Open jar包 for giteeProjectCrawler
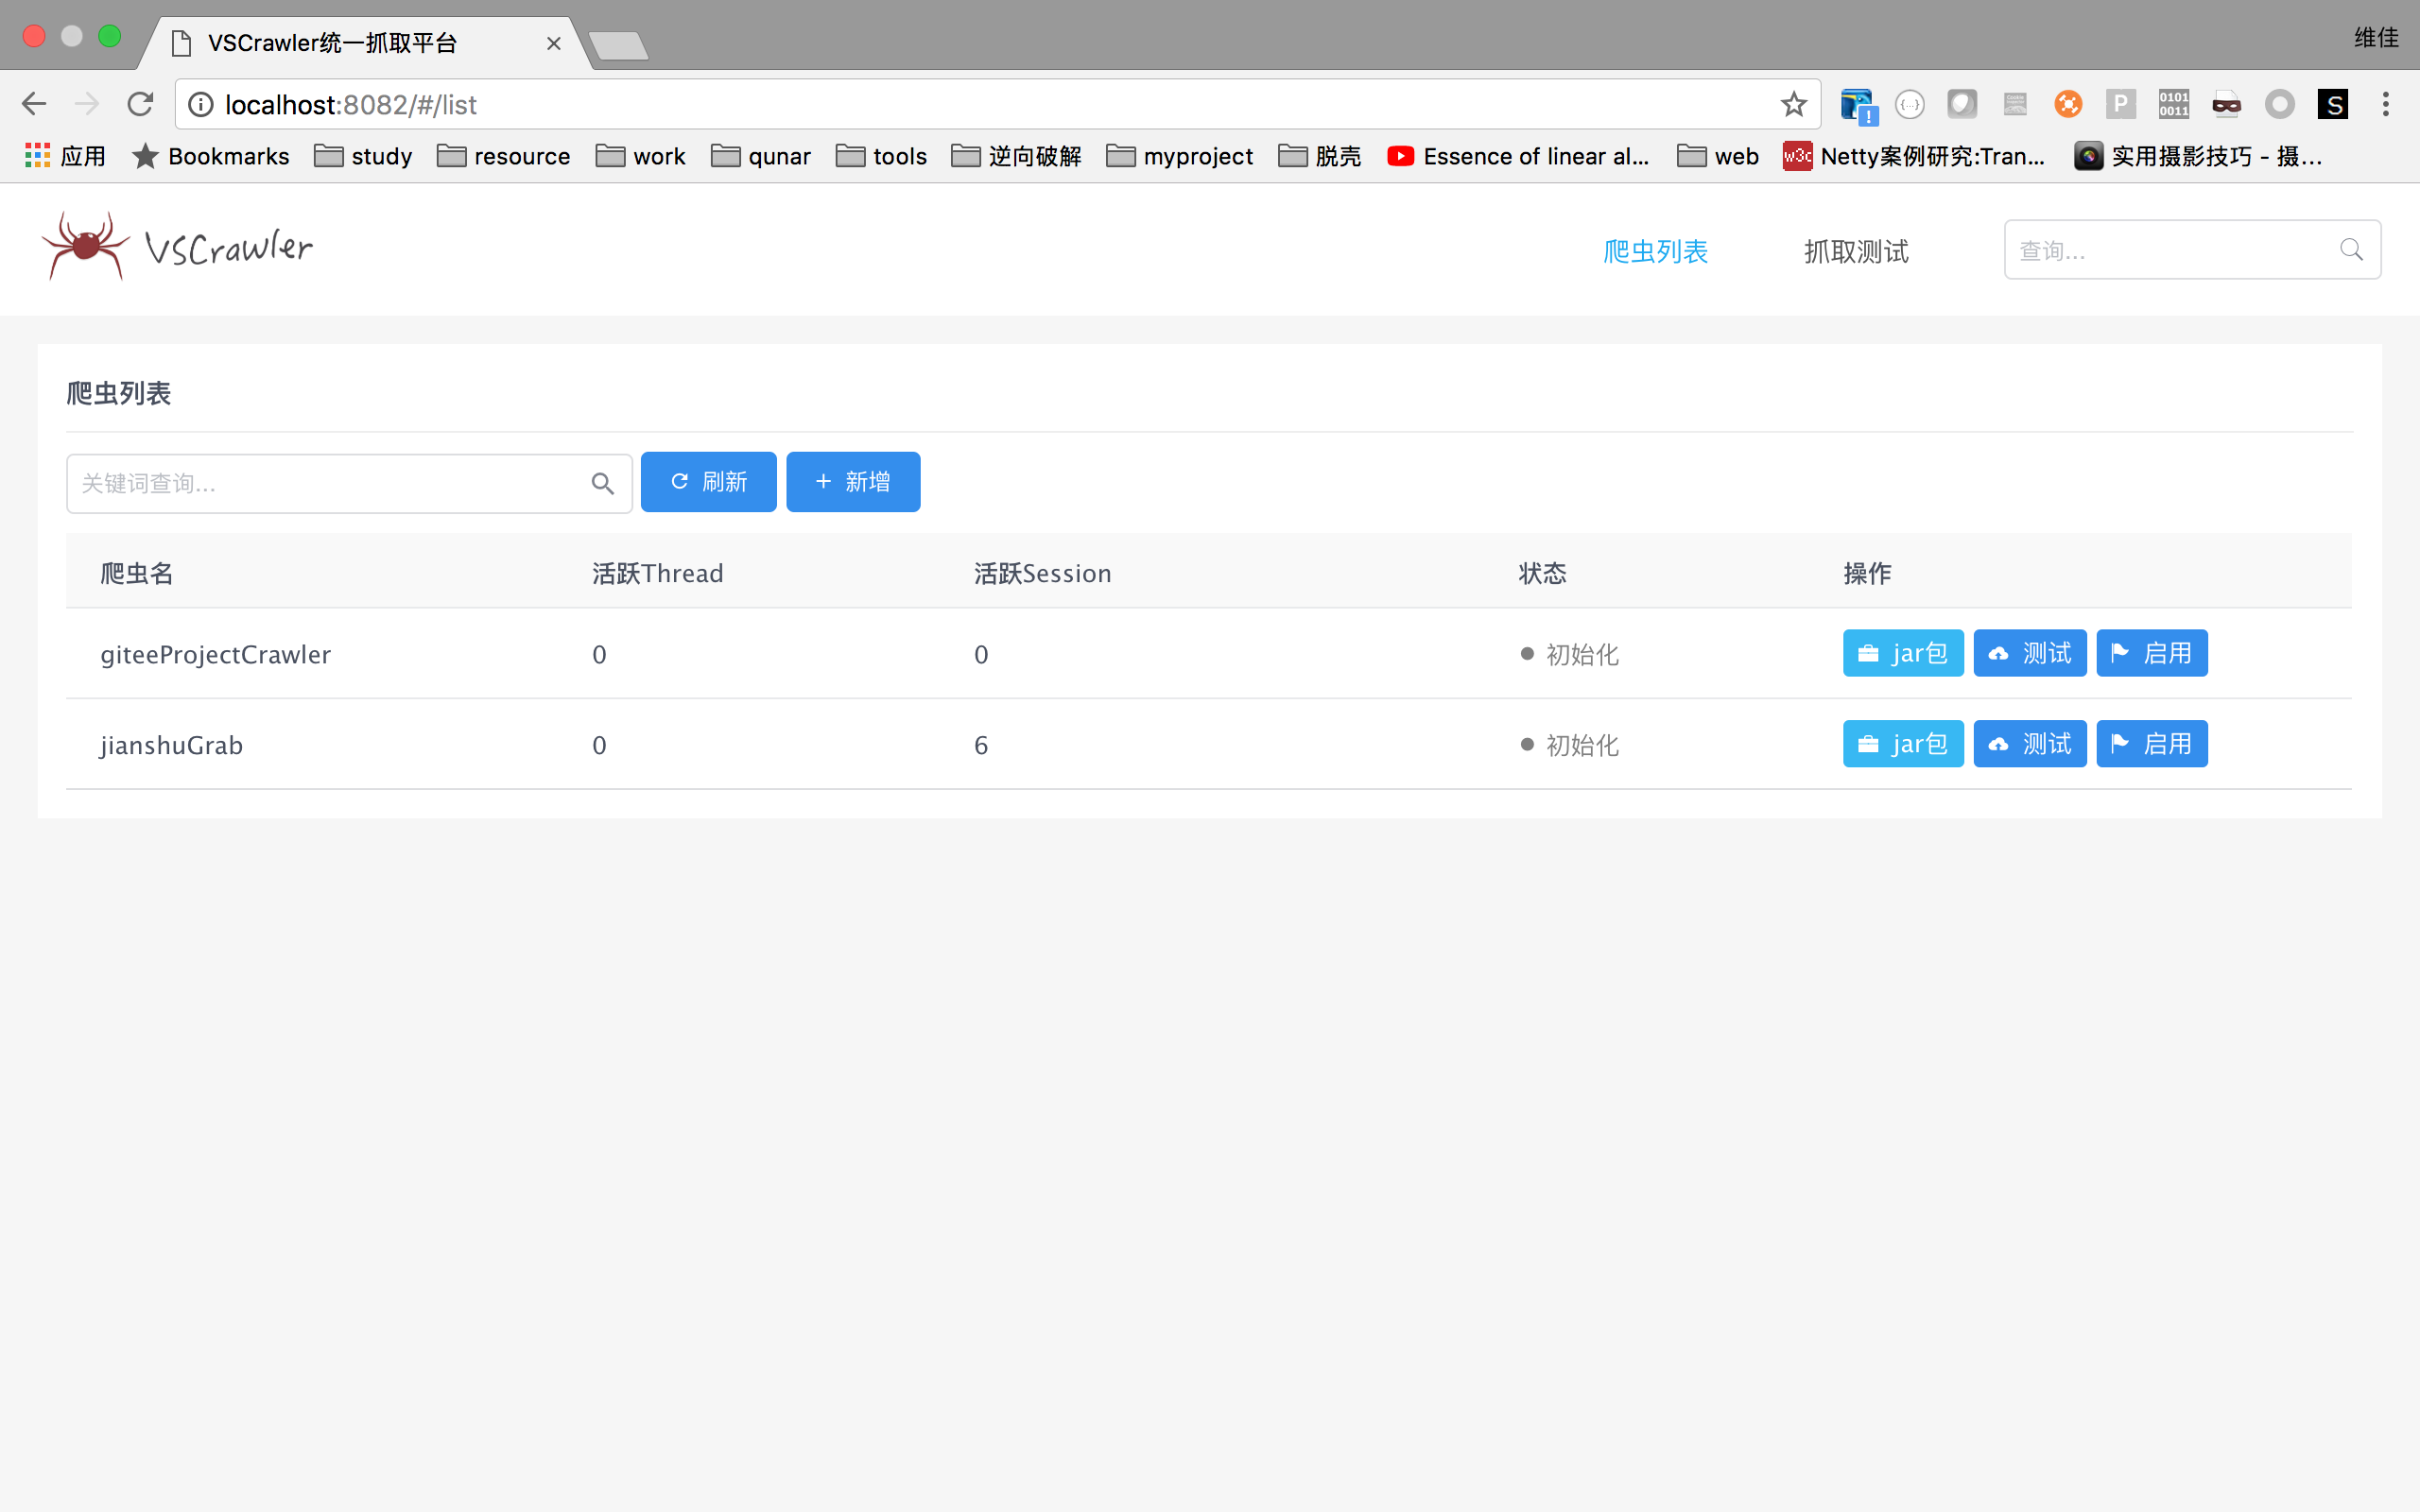2420x1512 pixels. 1902,653
